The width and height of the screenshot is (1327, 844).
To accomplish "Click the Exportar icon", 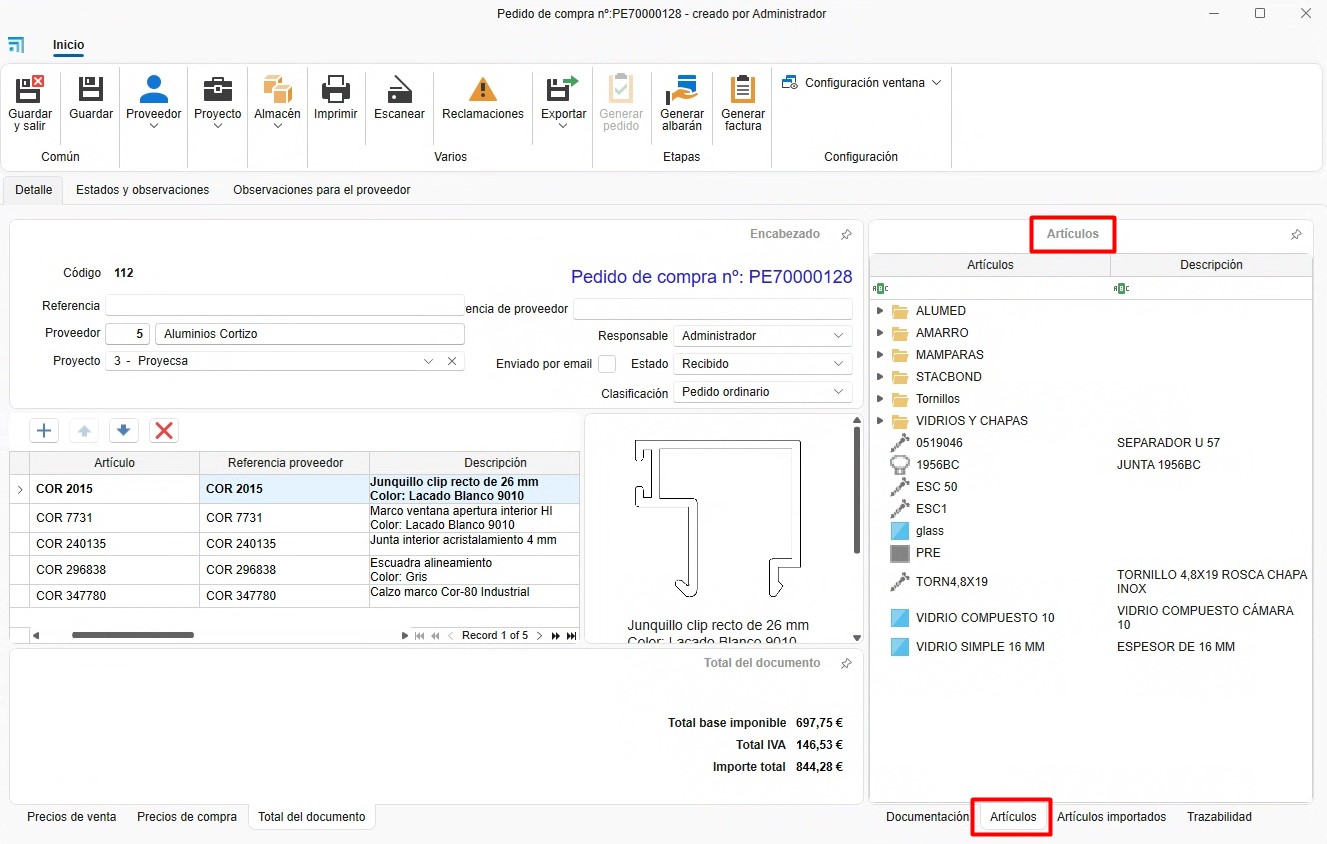I will [x=563, y=89].
